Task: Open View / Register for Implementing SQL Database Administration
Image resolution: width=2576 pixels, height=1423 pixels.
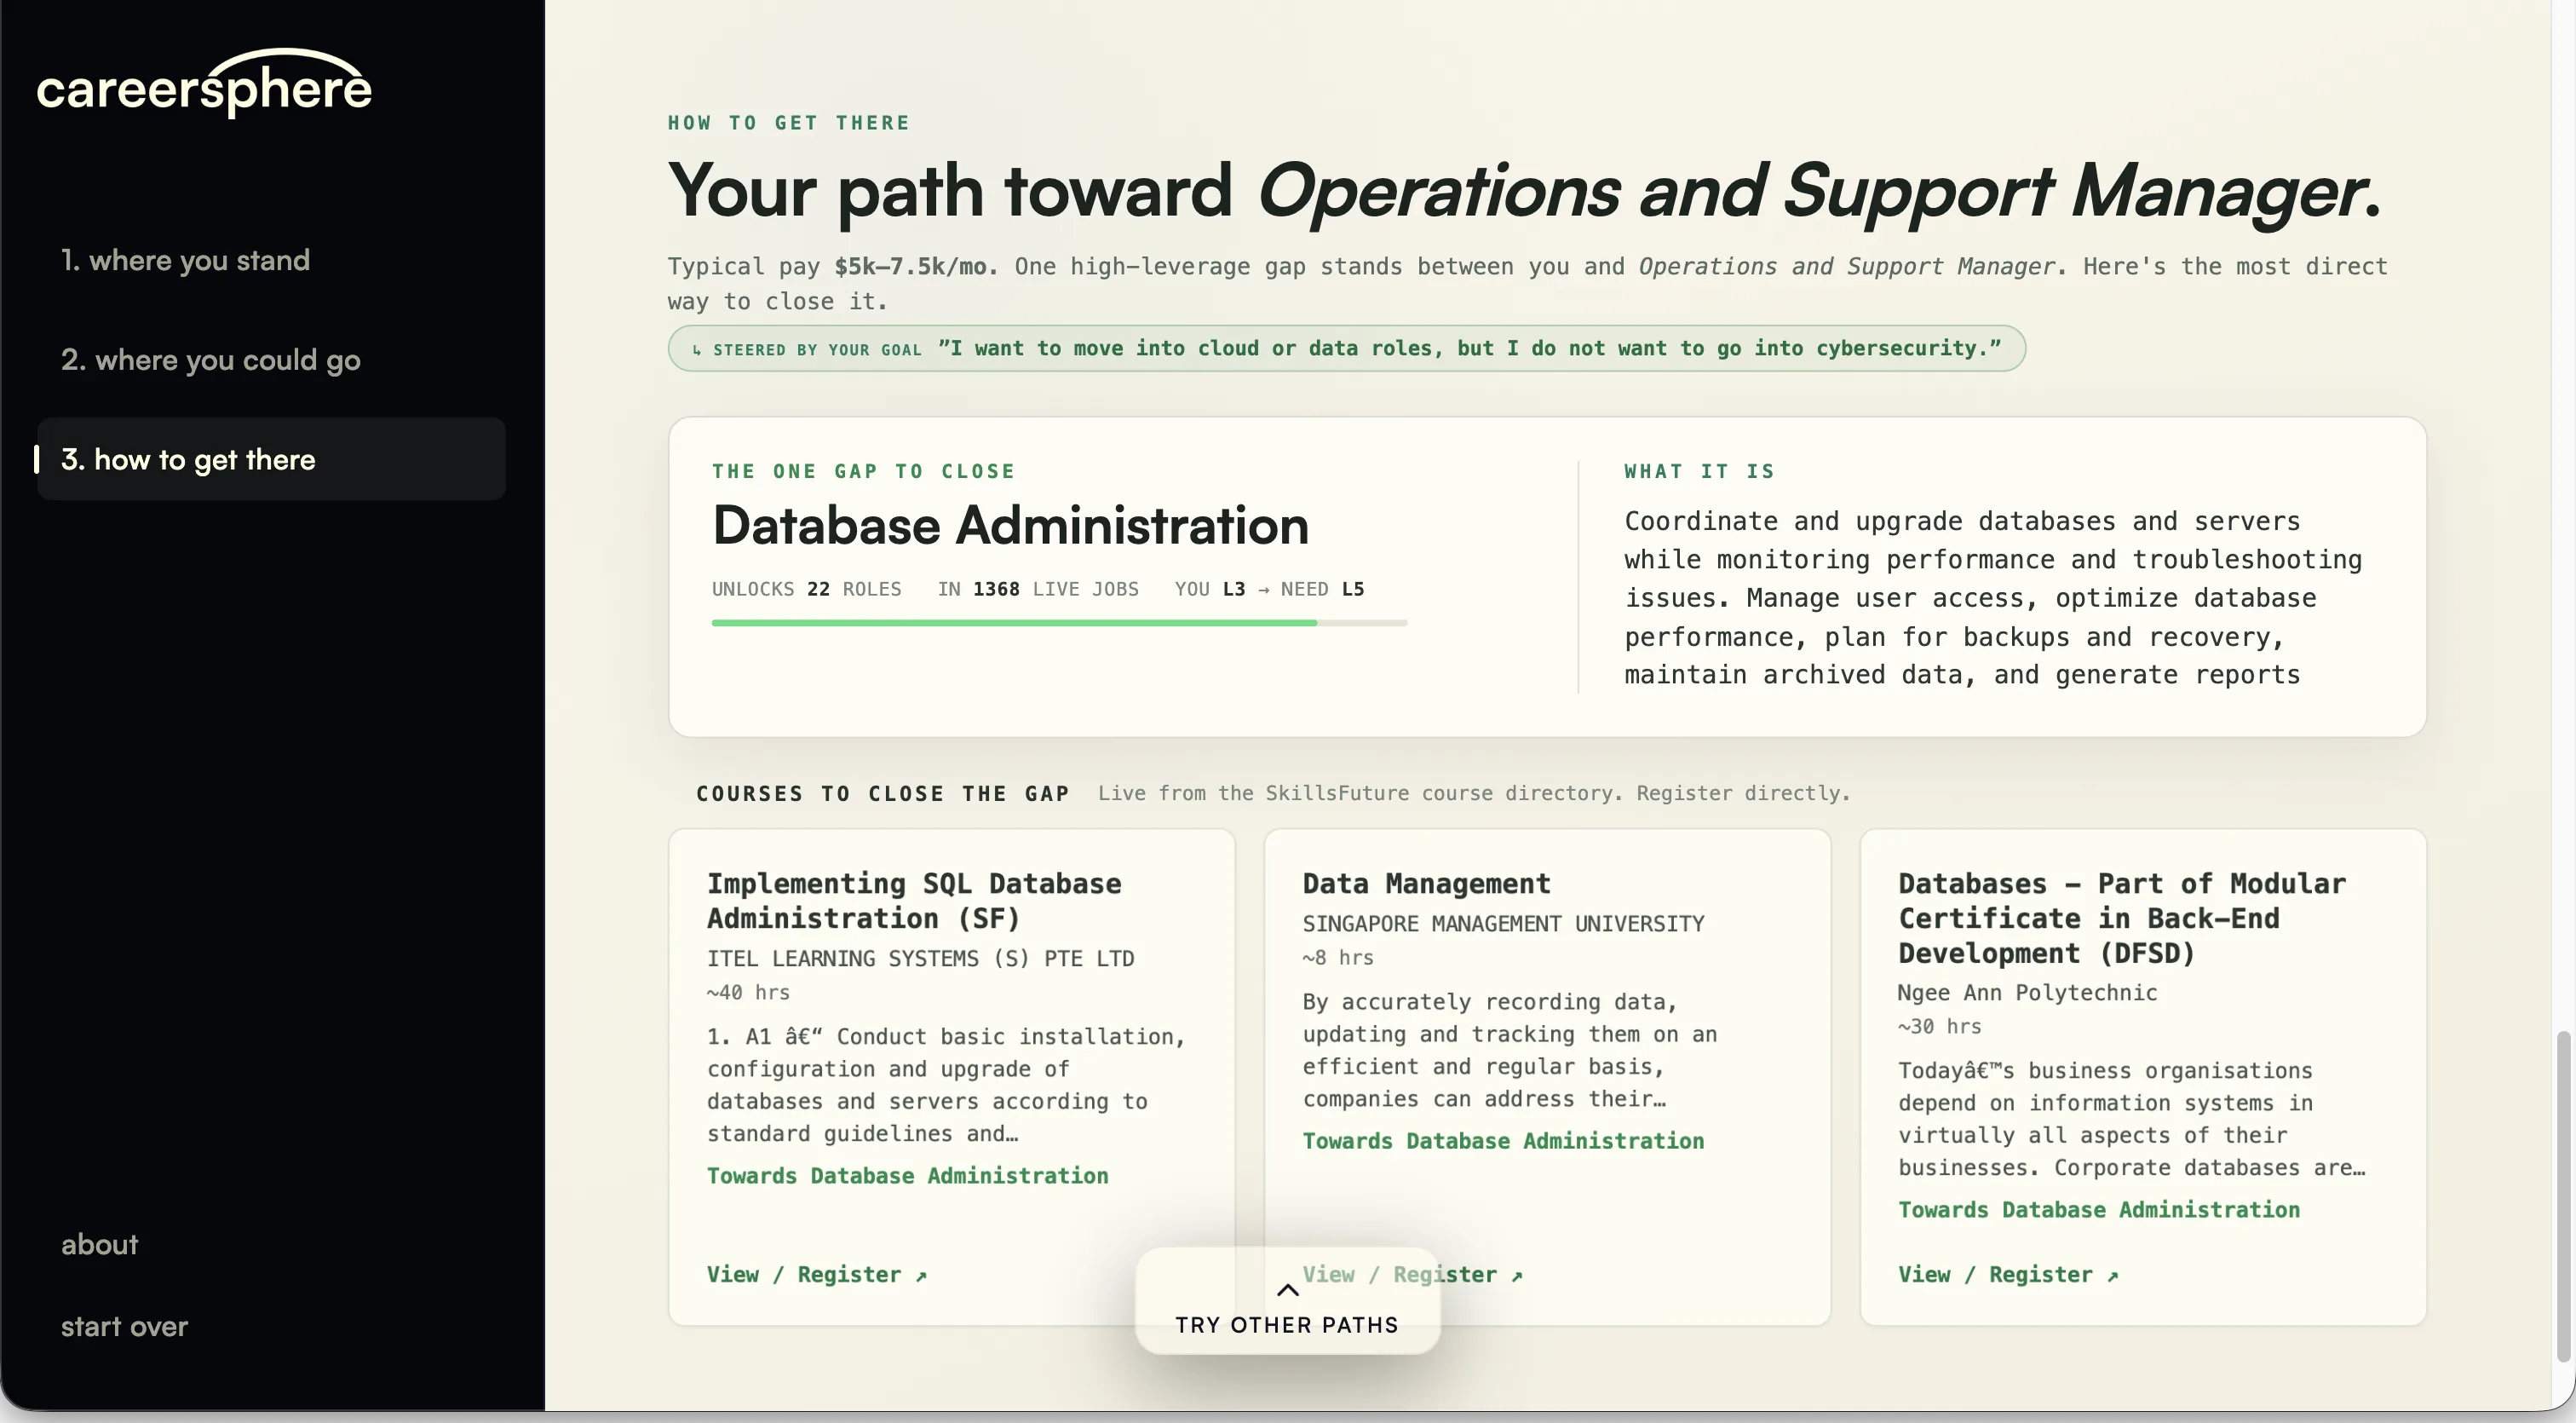Action: point(817,1274)
